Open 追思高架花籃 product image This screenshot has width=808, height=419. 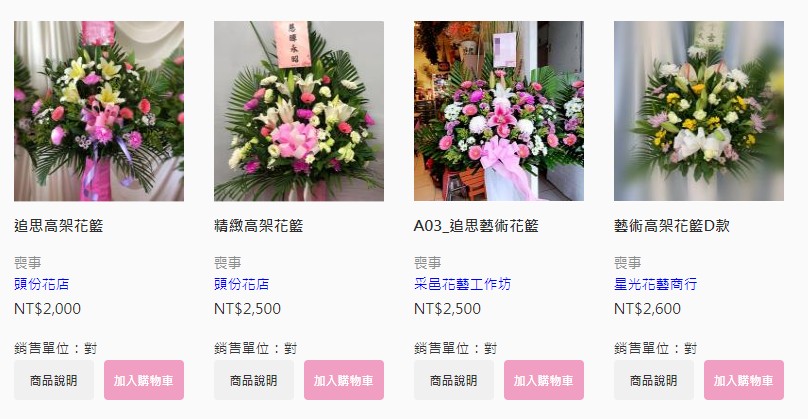click(x=99, y=111)
